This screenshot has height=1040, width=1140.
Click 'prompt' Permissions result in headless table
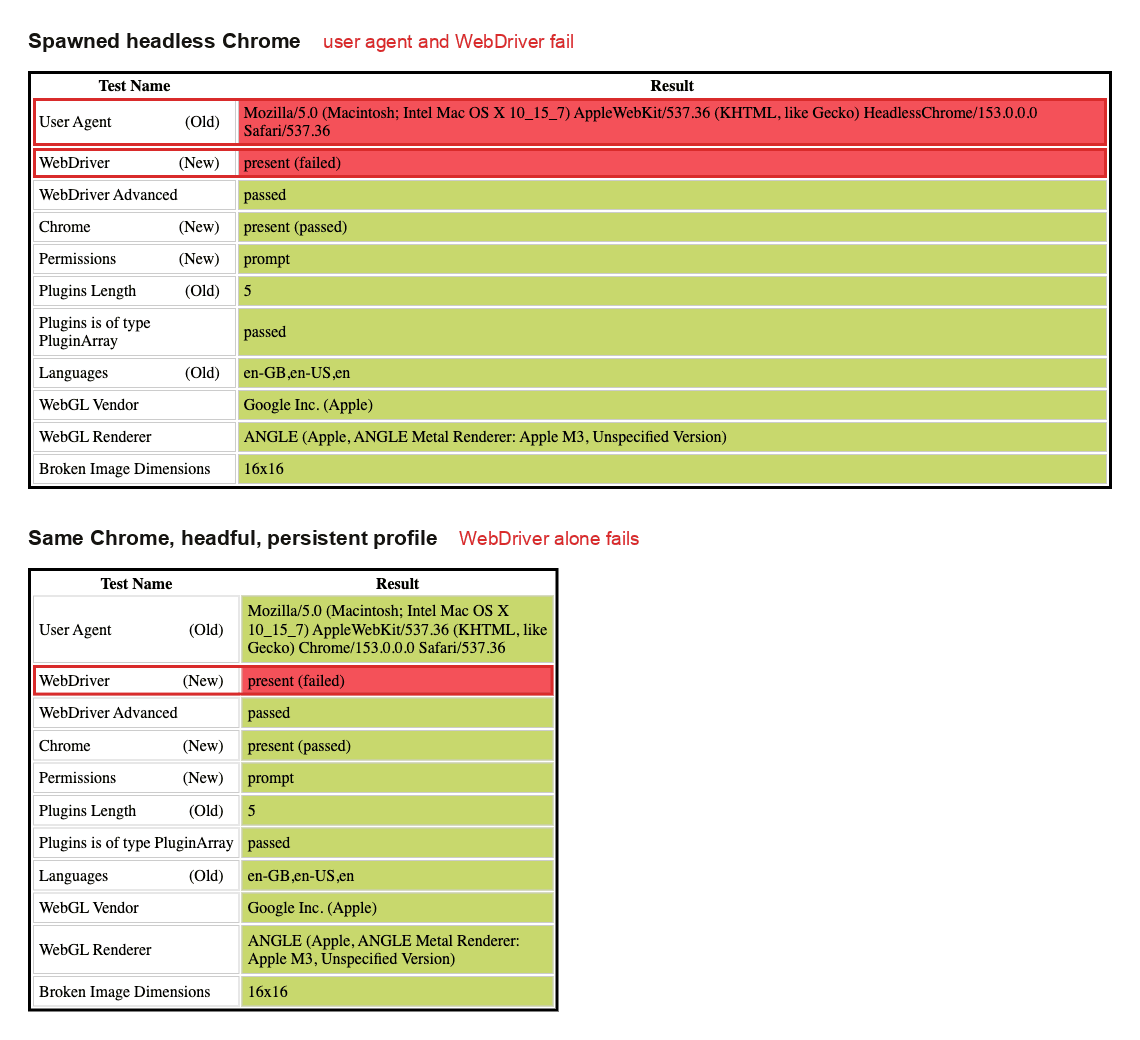(672, 259)
